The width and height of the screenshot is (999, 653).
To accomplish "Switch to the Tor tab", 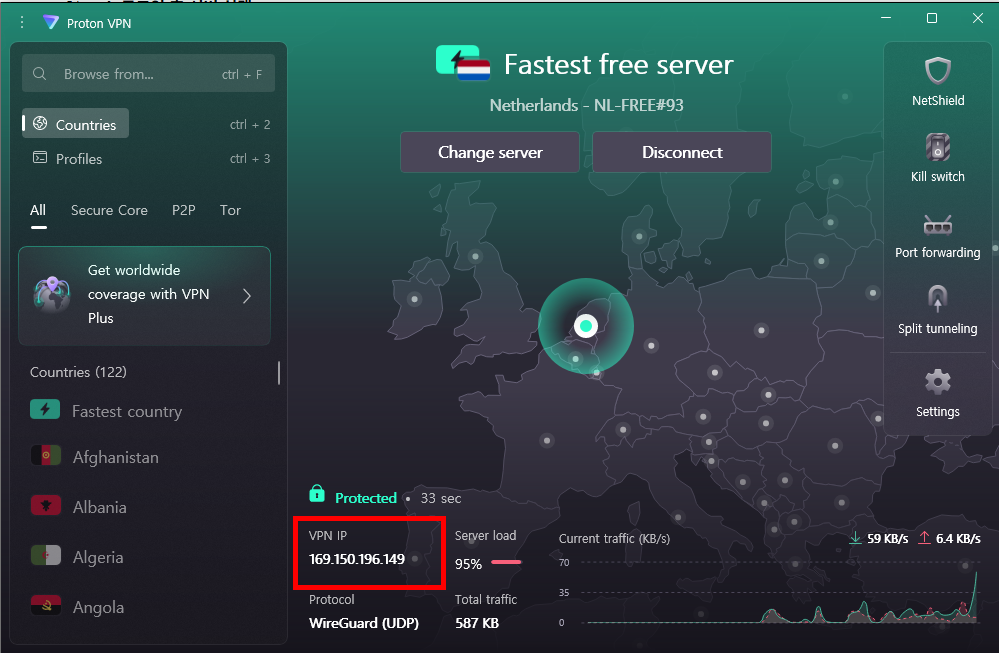I will (230, 210).
